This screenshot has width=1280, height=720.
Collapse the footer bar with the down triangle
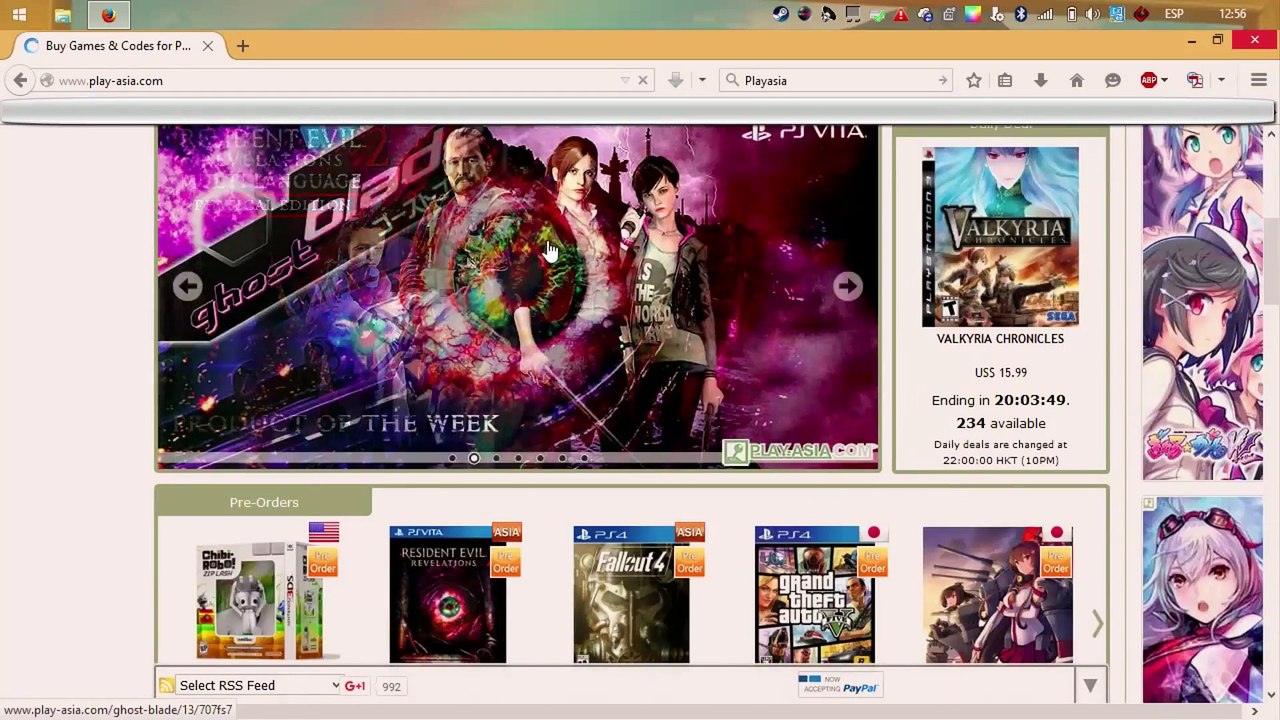pyautogui.click(x=1090, y=686)
